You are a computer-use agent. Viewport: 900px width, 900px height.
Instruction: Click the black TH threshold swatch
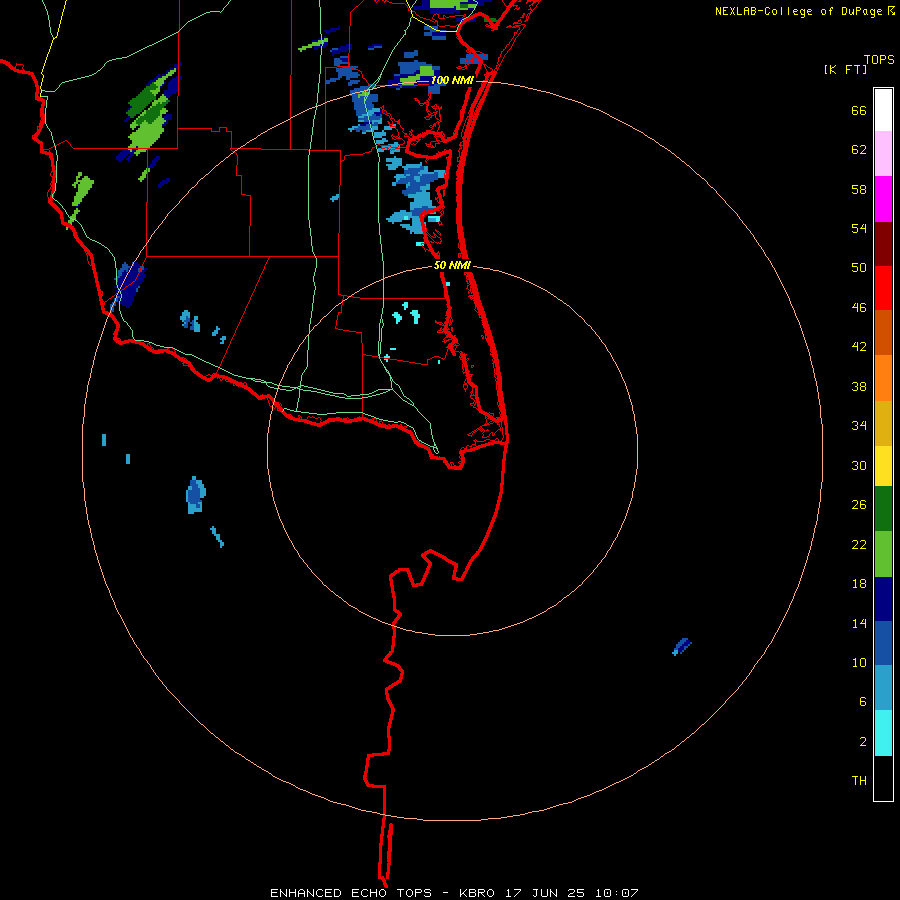pyautogui.click(x=883, y=778)
